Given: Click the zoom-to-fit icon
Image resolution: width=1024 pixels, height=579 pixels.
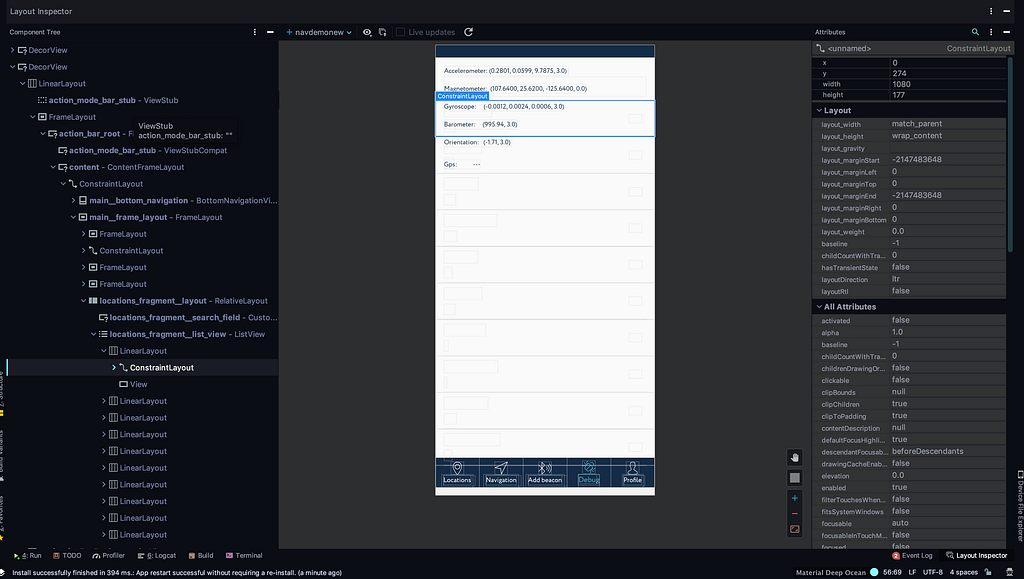Looking at the screenshot, I should (x=794, y=529).
